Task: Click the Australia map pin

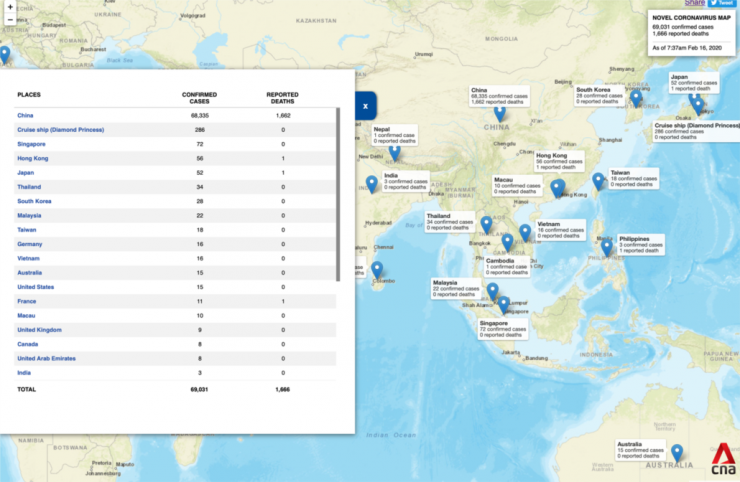Action: click(677, 453)
